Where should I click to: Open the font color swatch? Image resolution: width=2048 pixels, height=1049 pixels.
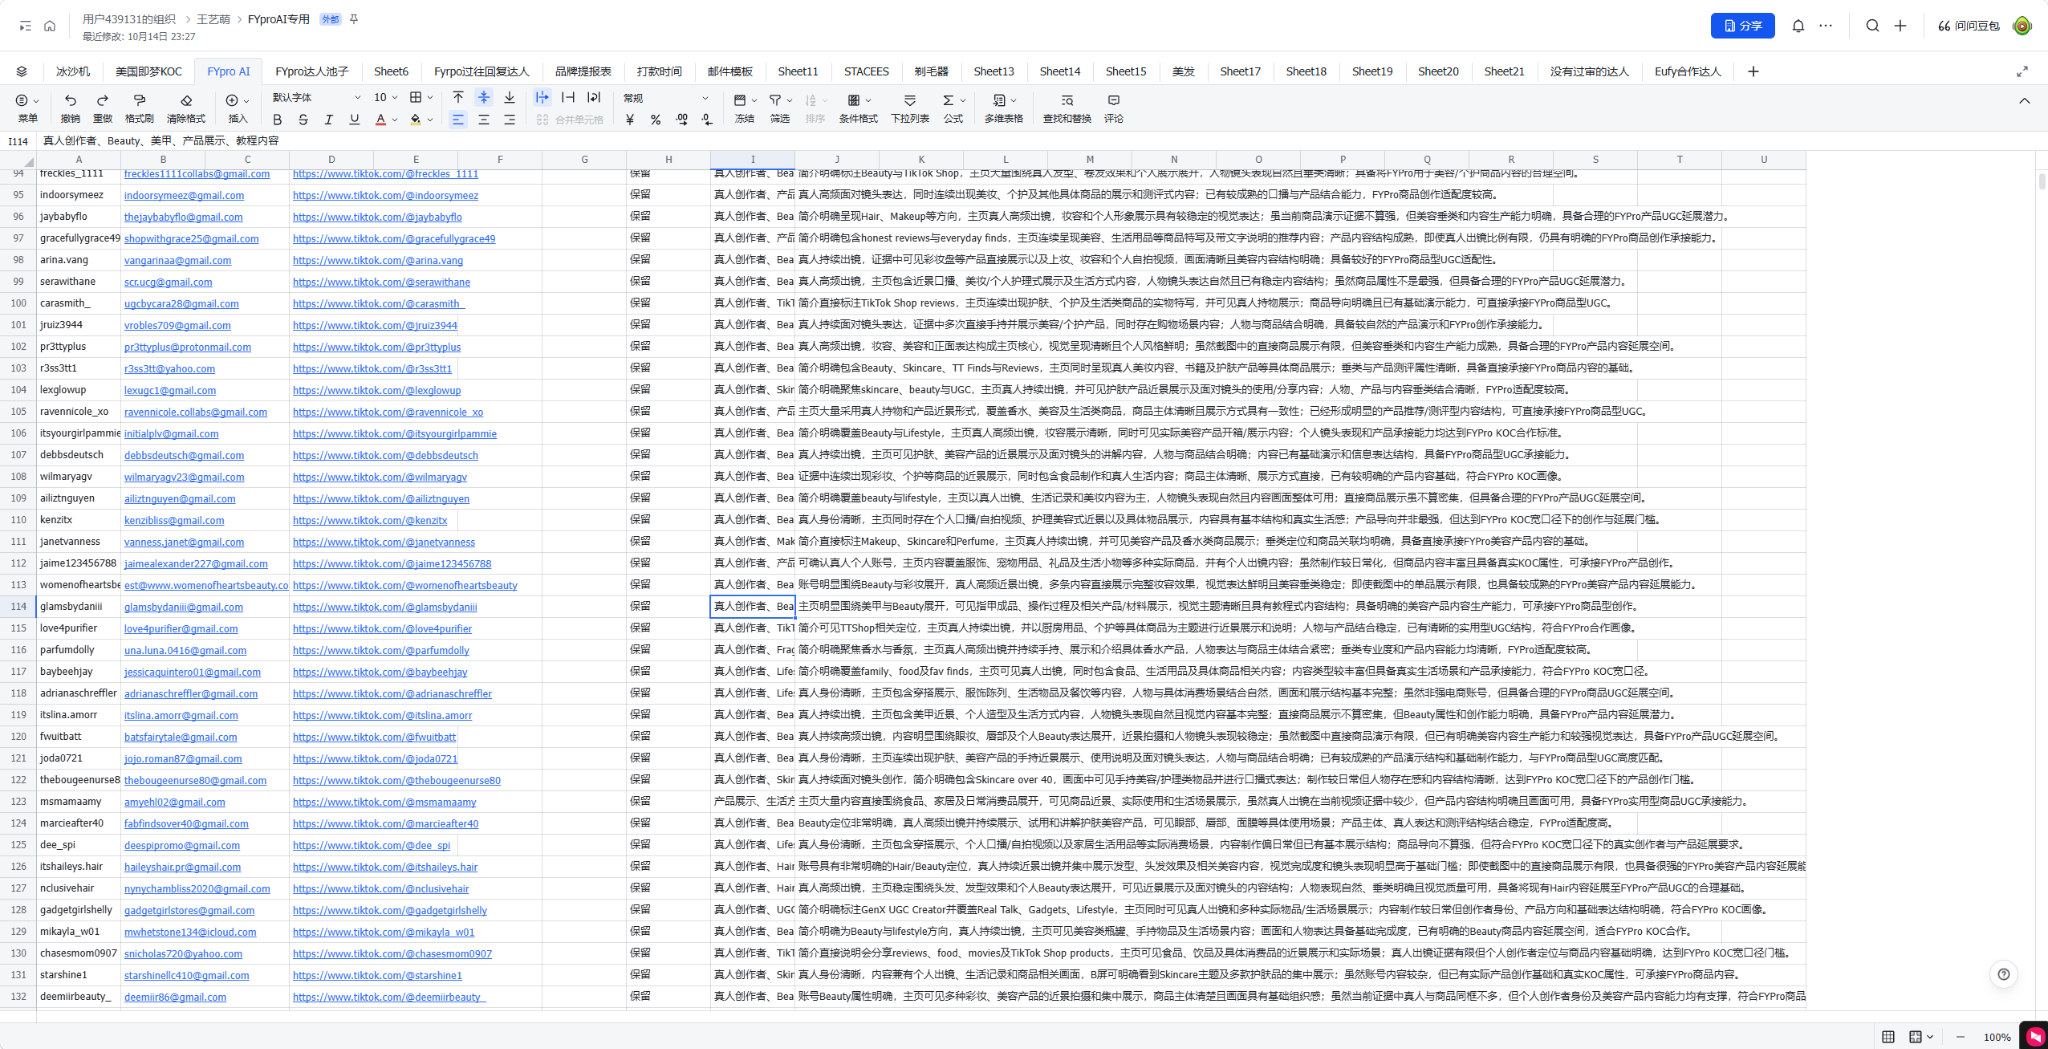point(380,120)
